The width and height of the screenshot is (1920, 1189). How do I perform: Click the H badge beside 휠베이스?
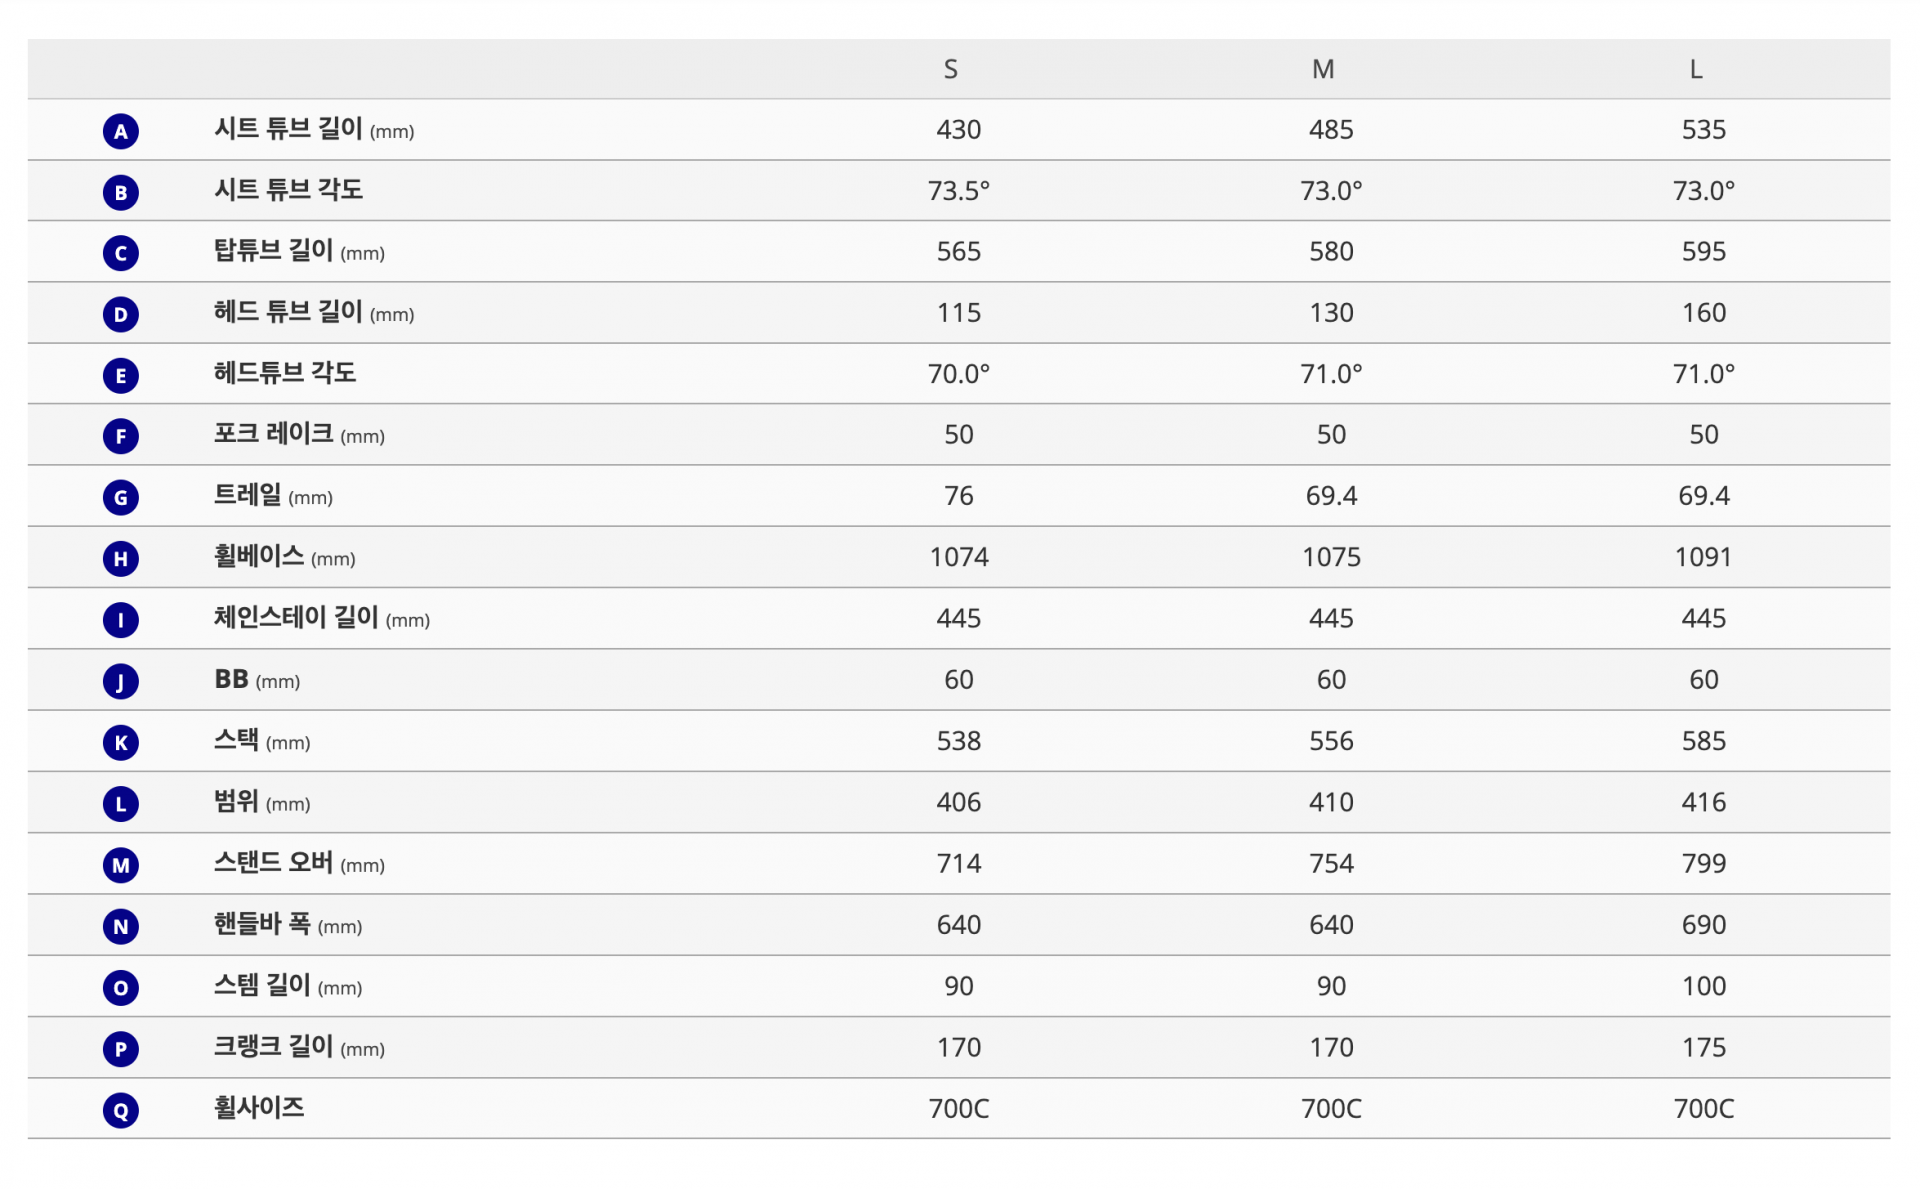click(121, 558)
